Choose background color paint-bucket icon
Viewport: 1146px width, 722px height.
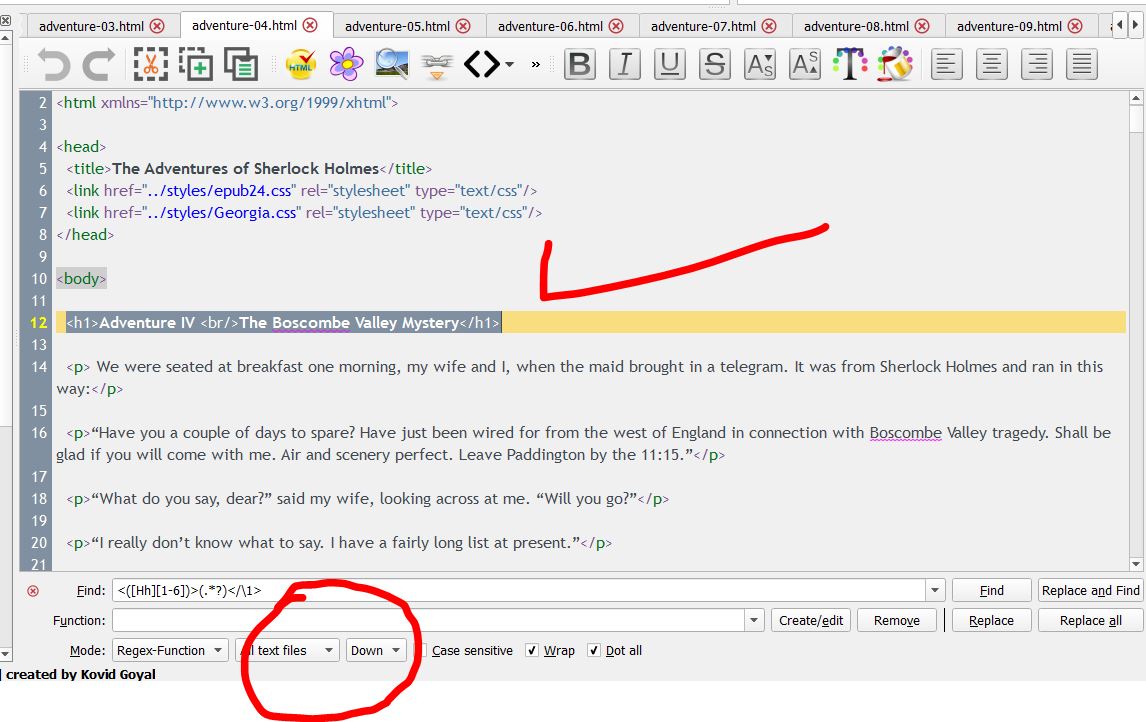[895, 64]
